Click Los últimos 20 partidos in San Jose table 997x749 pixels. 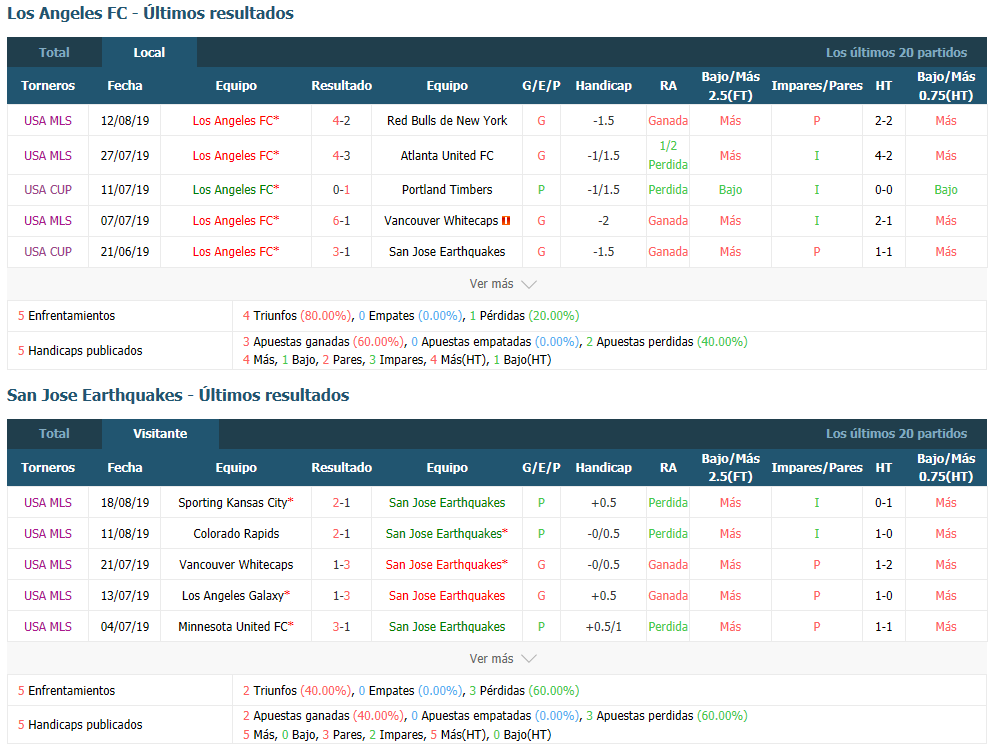(897, 434)
